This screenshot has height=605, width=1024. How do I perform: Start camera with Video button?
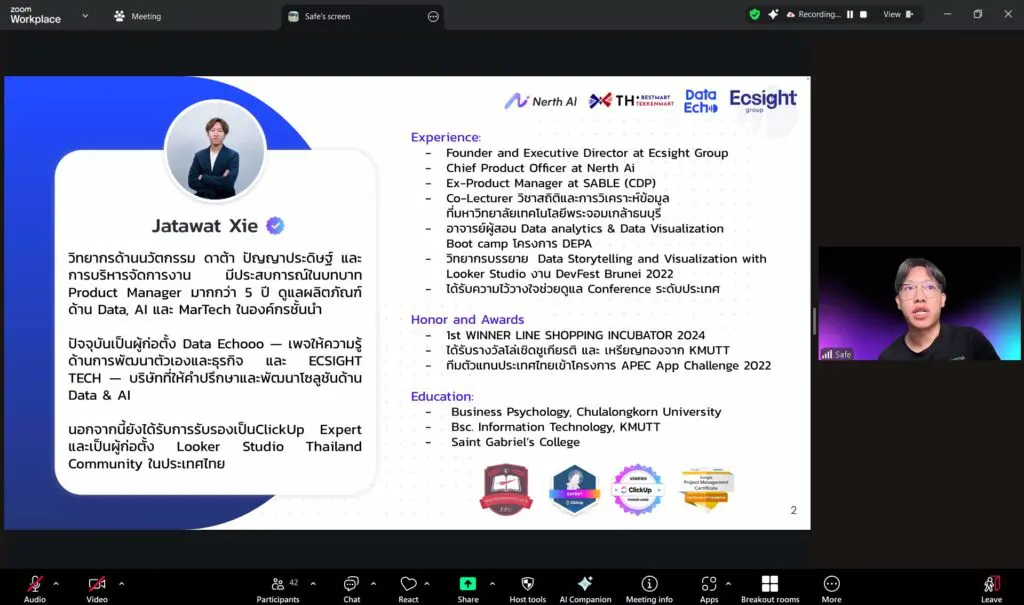coord(97,588)
